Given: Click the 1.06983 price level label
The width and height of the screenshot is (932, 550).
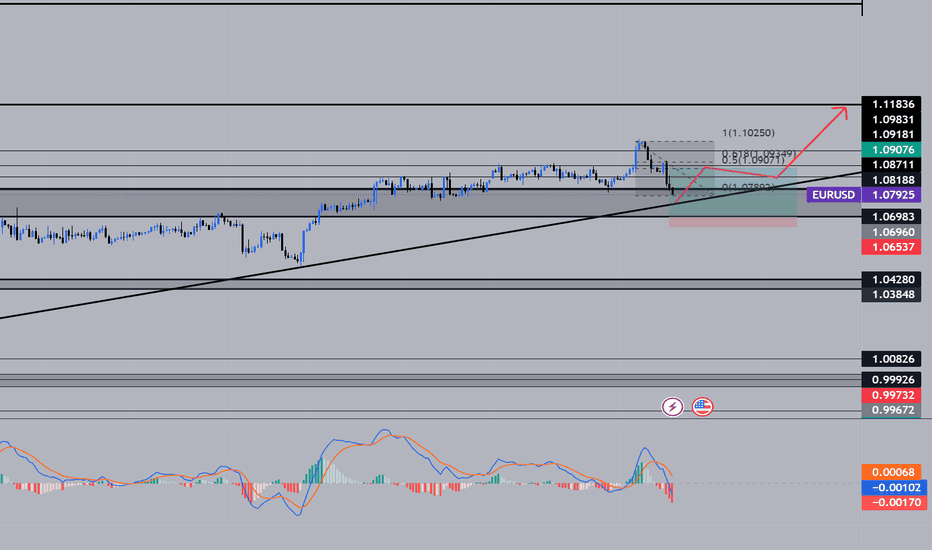Looking at the screenshot, I should [x=891, y=216].
